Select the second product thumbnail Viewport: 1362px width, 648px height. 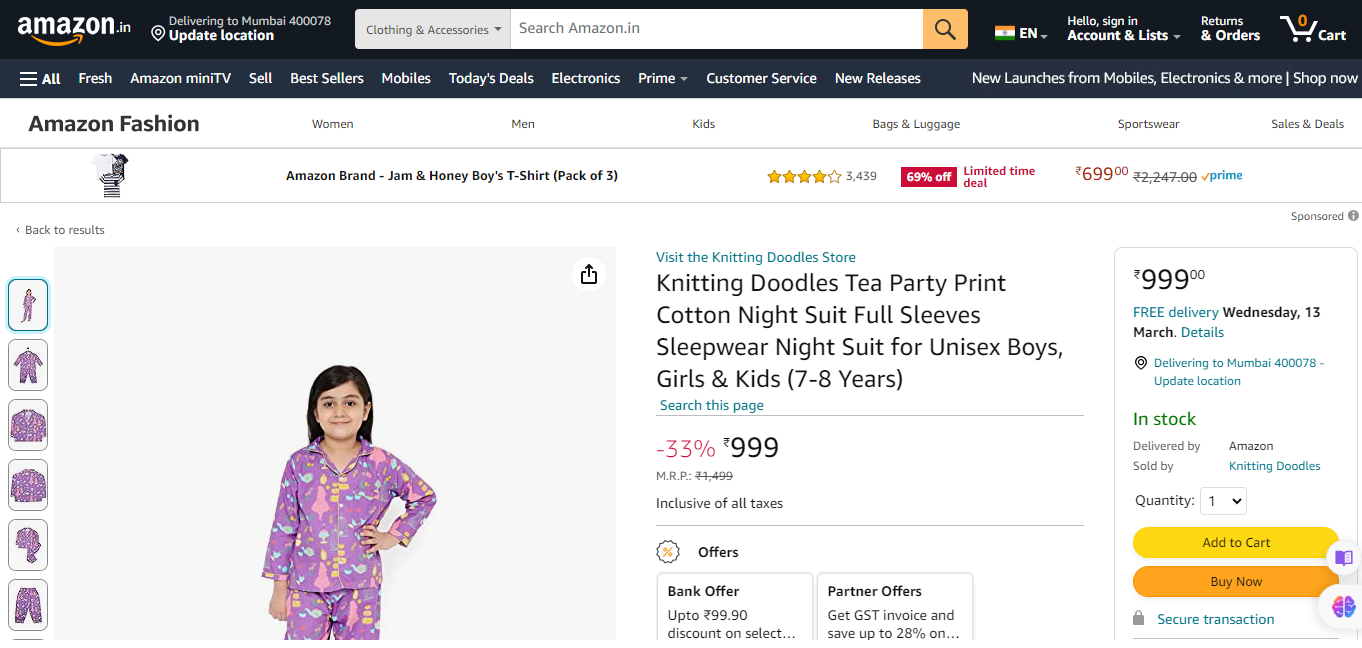(x=28, y=365)
